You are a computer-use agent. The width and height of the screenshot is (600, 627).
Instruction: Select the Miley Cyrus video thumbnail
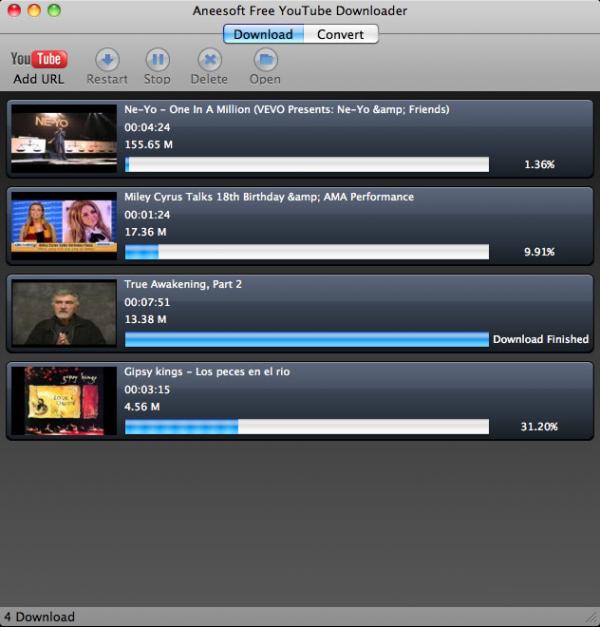point(64,226)
